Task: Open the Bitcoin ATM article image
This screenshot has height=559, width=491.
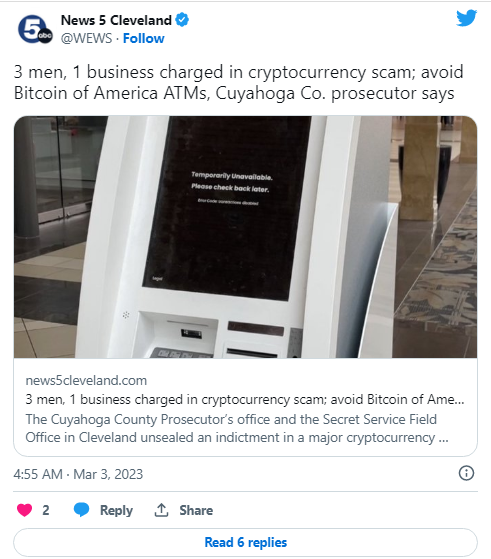Action: 245,237
